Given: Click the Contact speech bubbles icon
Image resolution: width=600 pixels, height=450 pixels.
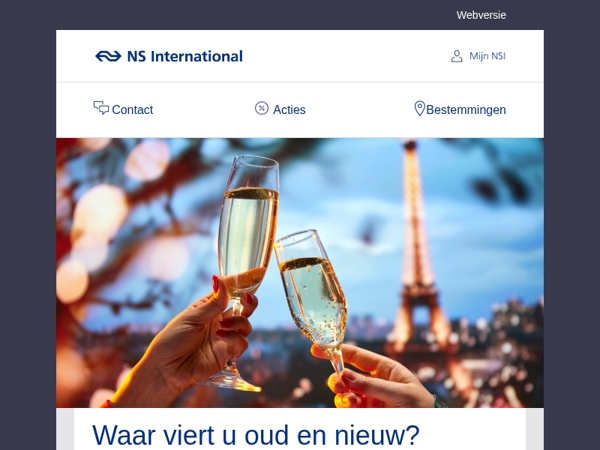Looking at the screenshot, I should tap(101, 108).
